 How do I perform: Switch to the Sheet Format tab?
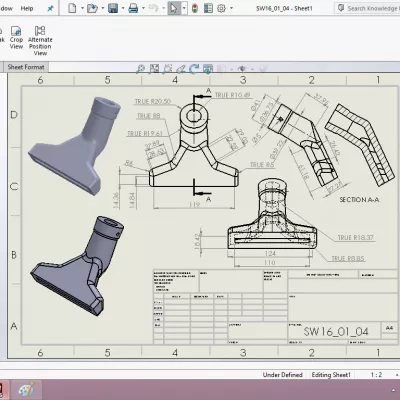tap(26, 67)
